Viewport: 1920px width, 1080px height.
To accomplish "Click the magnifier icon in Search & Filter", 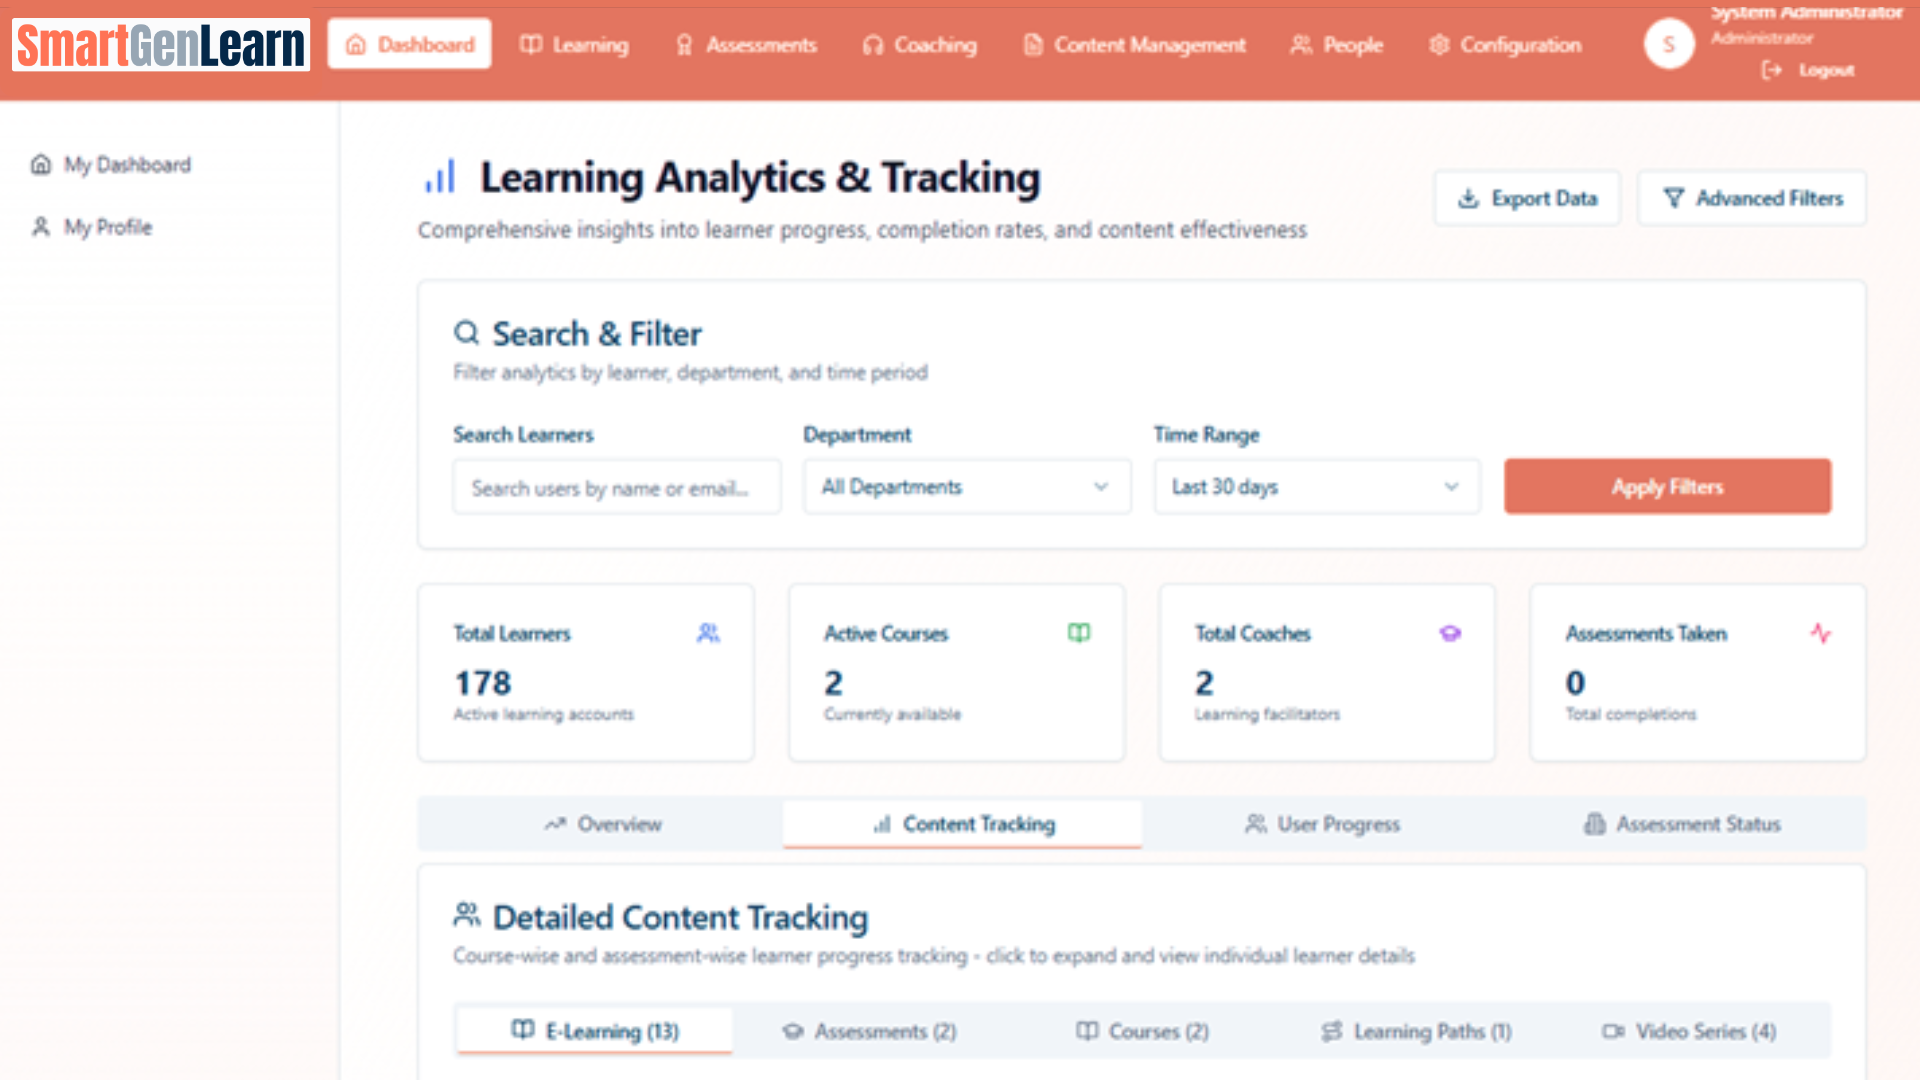I will click(x=467, y=332).
